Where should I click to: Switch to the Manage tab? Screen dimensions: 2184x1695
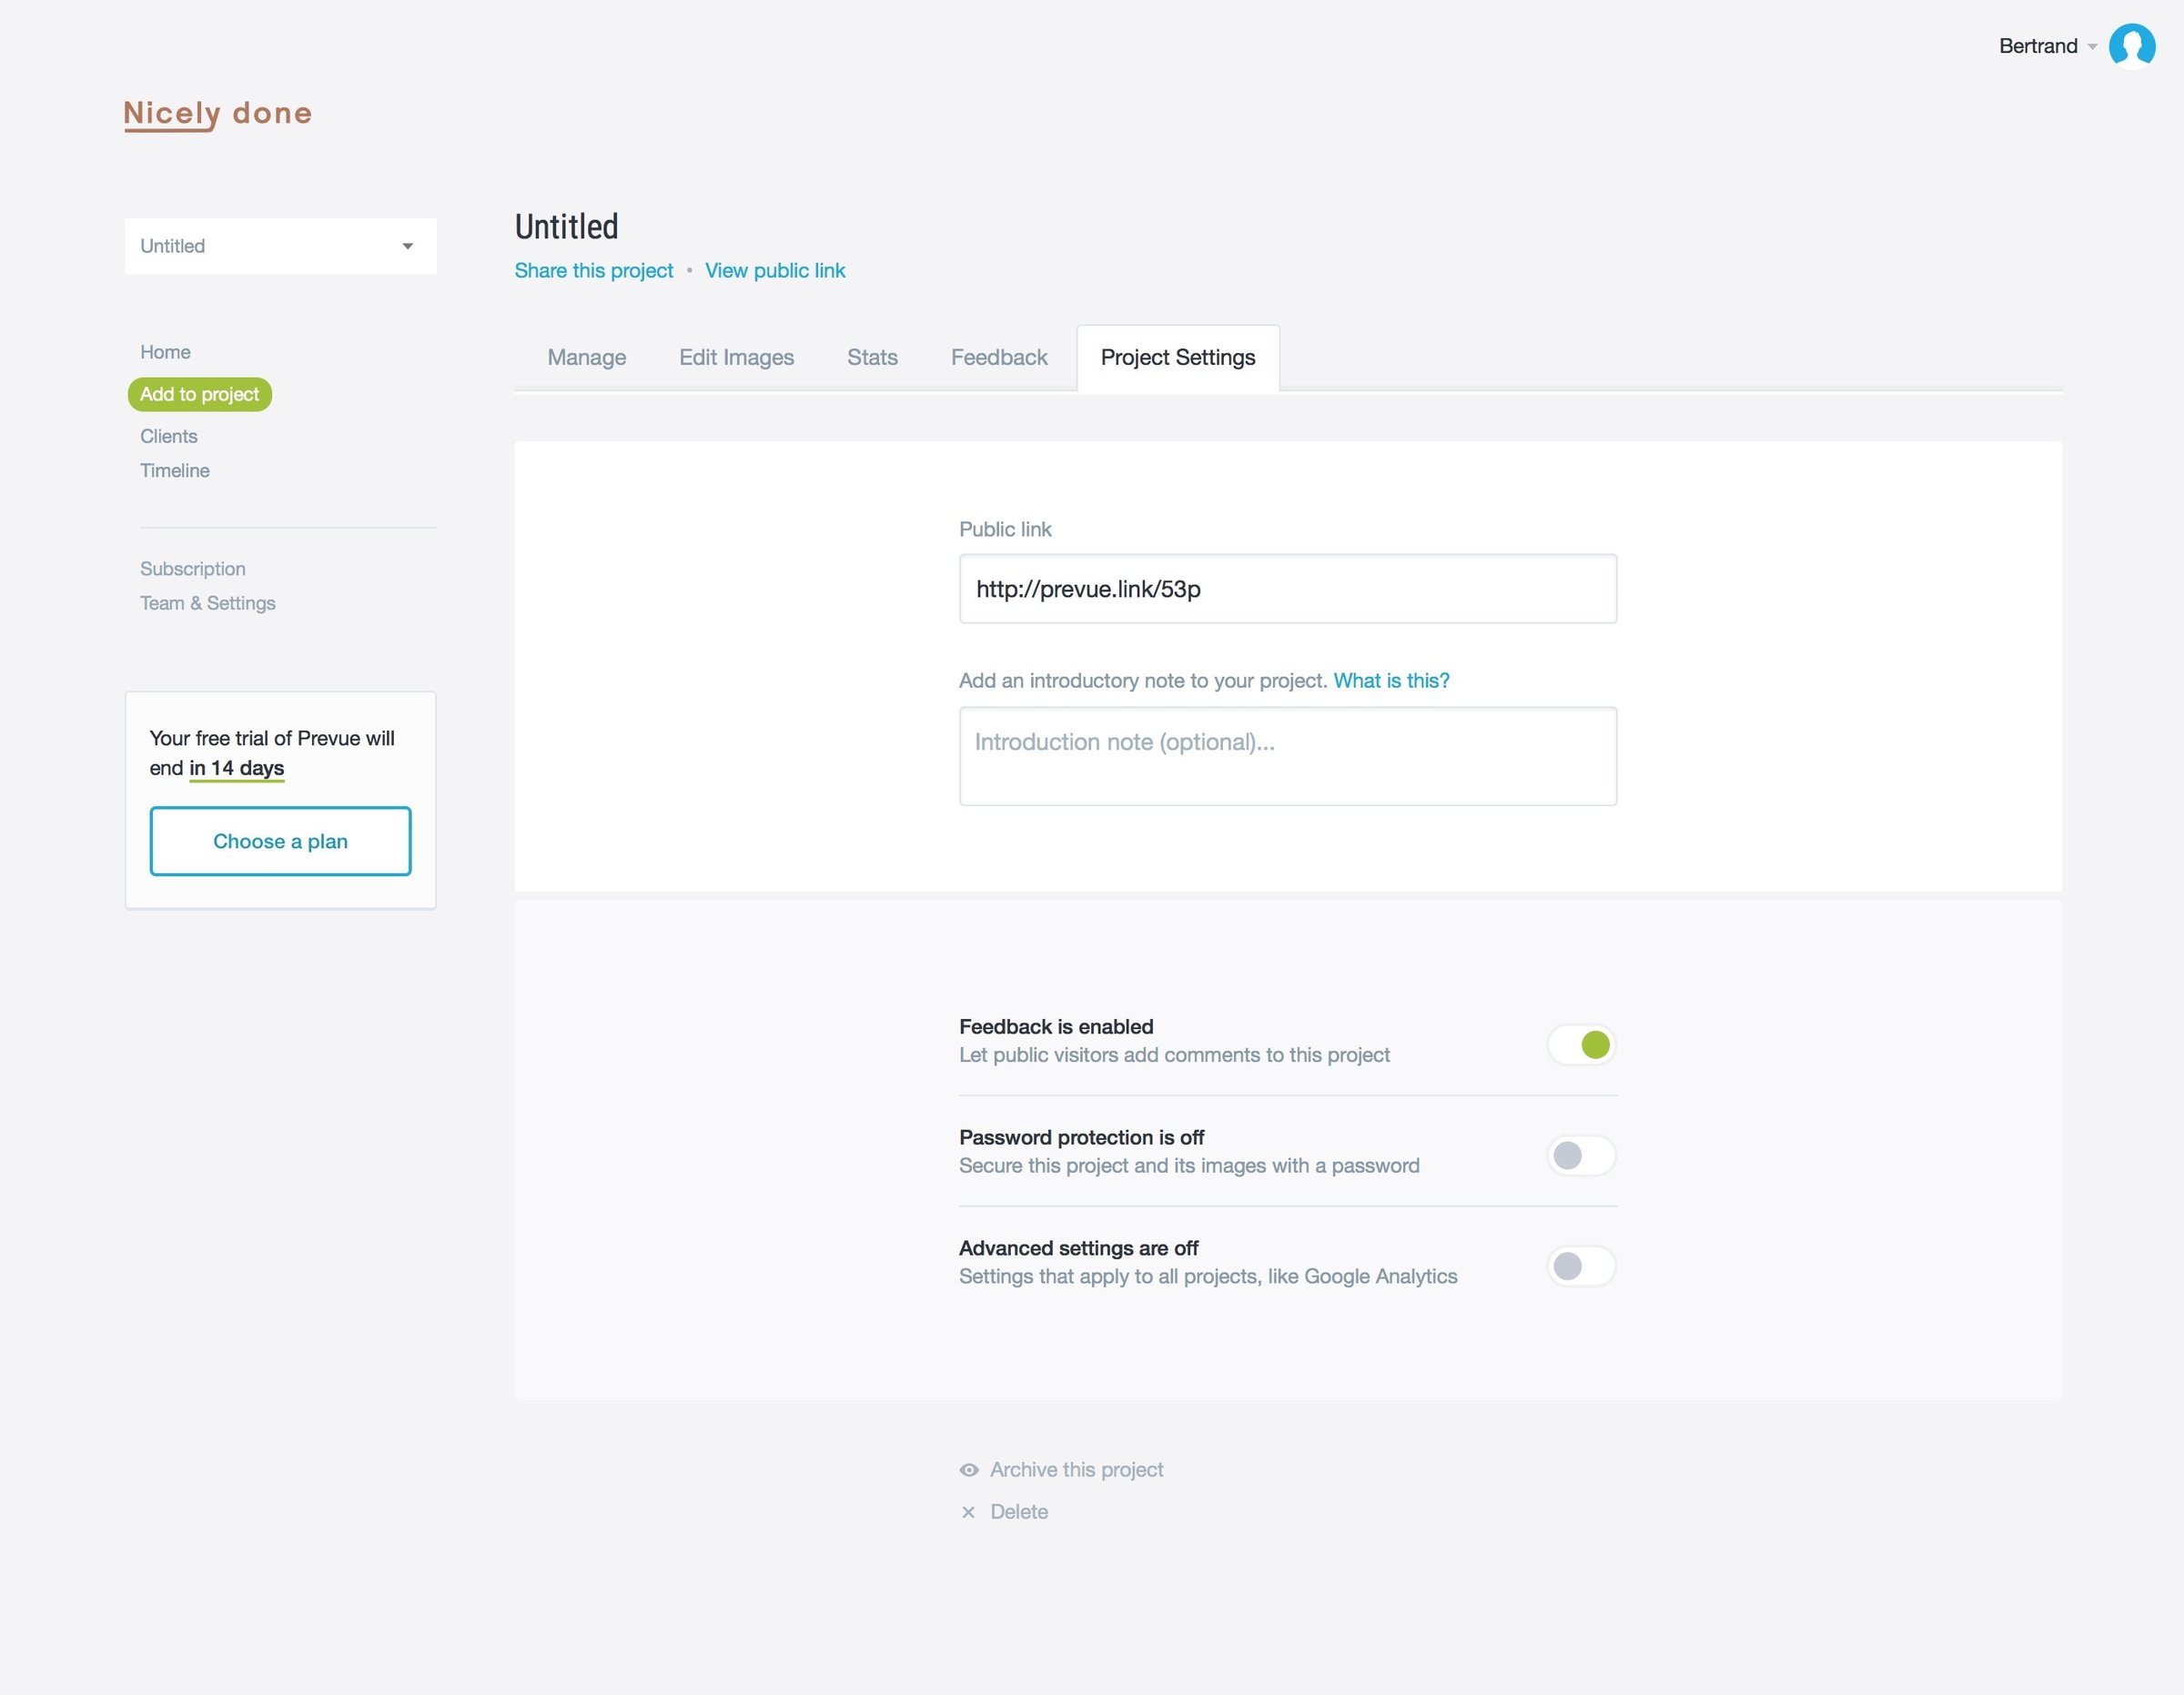(x=586, y=357)
